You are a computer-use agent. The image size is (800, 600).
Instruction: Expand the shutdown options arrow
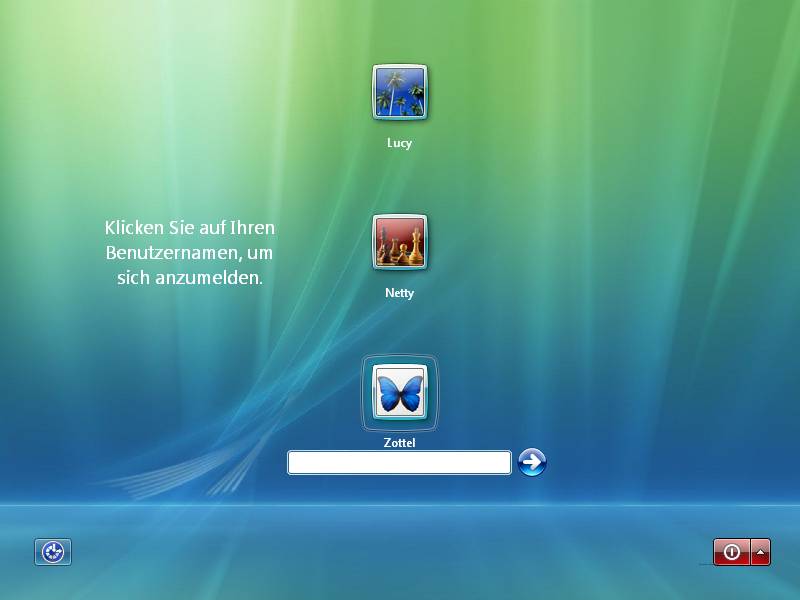point(761,552)
